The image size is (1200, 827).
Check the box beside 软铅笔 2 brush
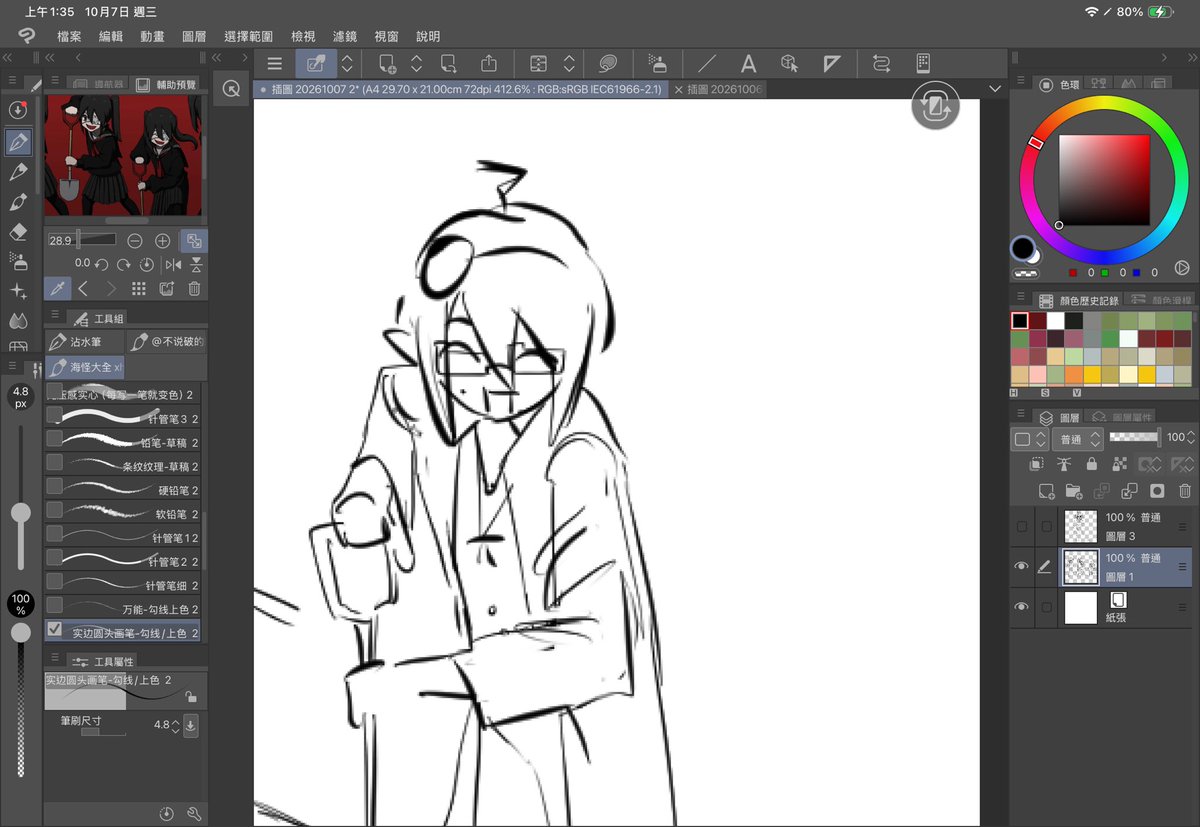pyautogui.click(x=54, y=510)
